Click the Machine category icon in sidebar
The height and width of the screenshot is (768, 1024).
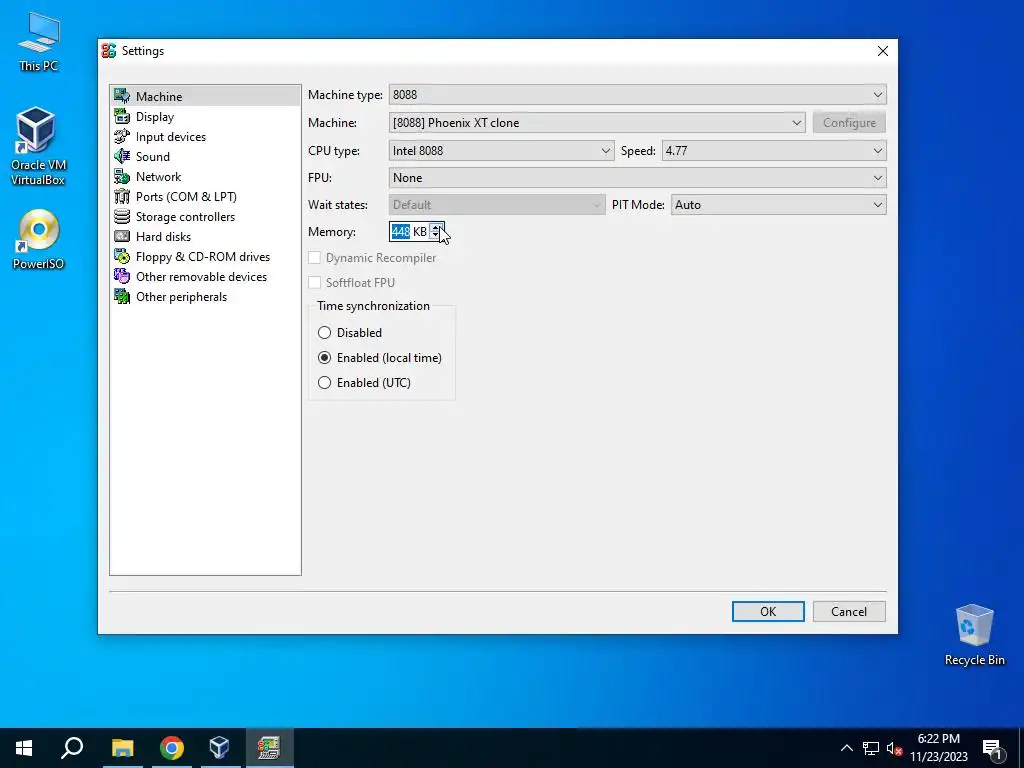point(122,96)
